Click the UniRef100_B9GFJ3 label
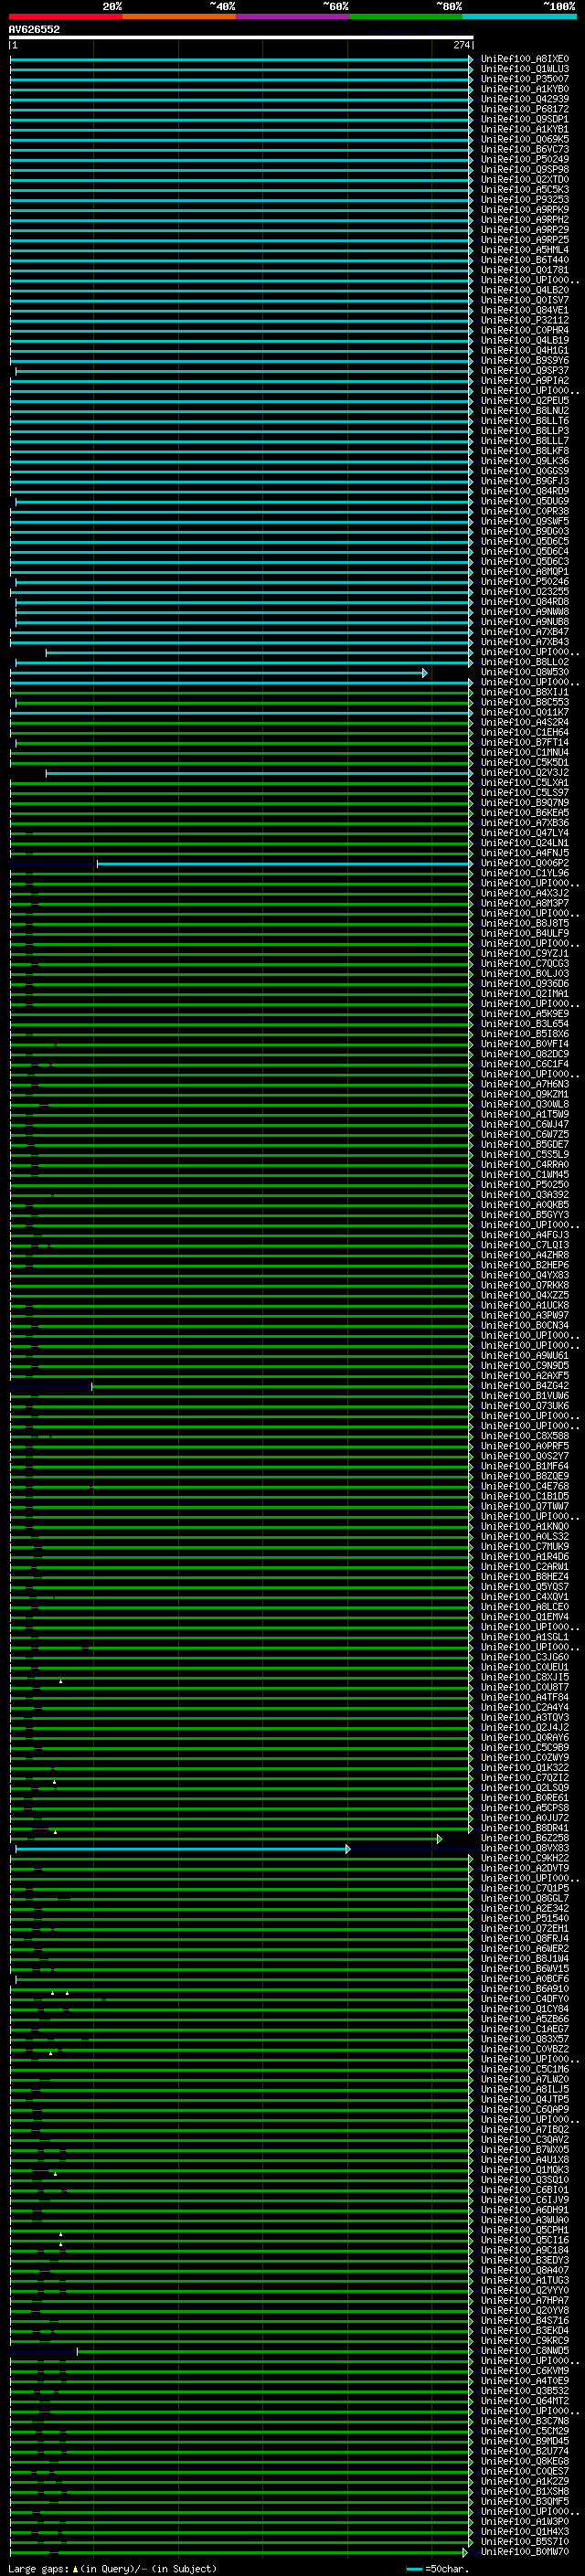The image size is (585, 2576). pos(524,481)
